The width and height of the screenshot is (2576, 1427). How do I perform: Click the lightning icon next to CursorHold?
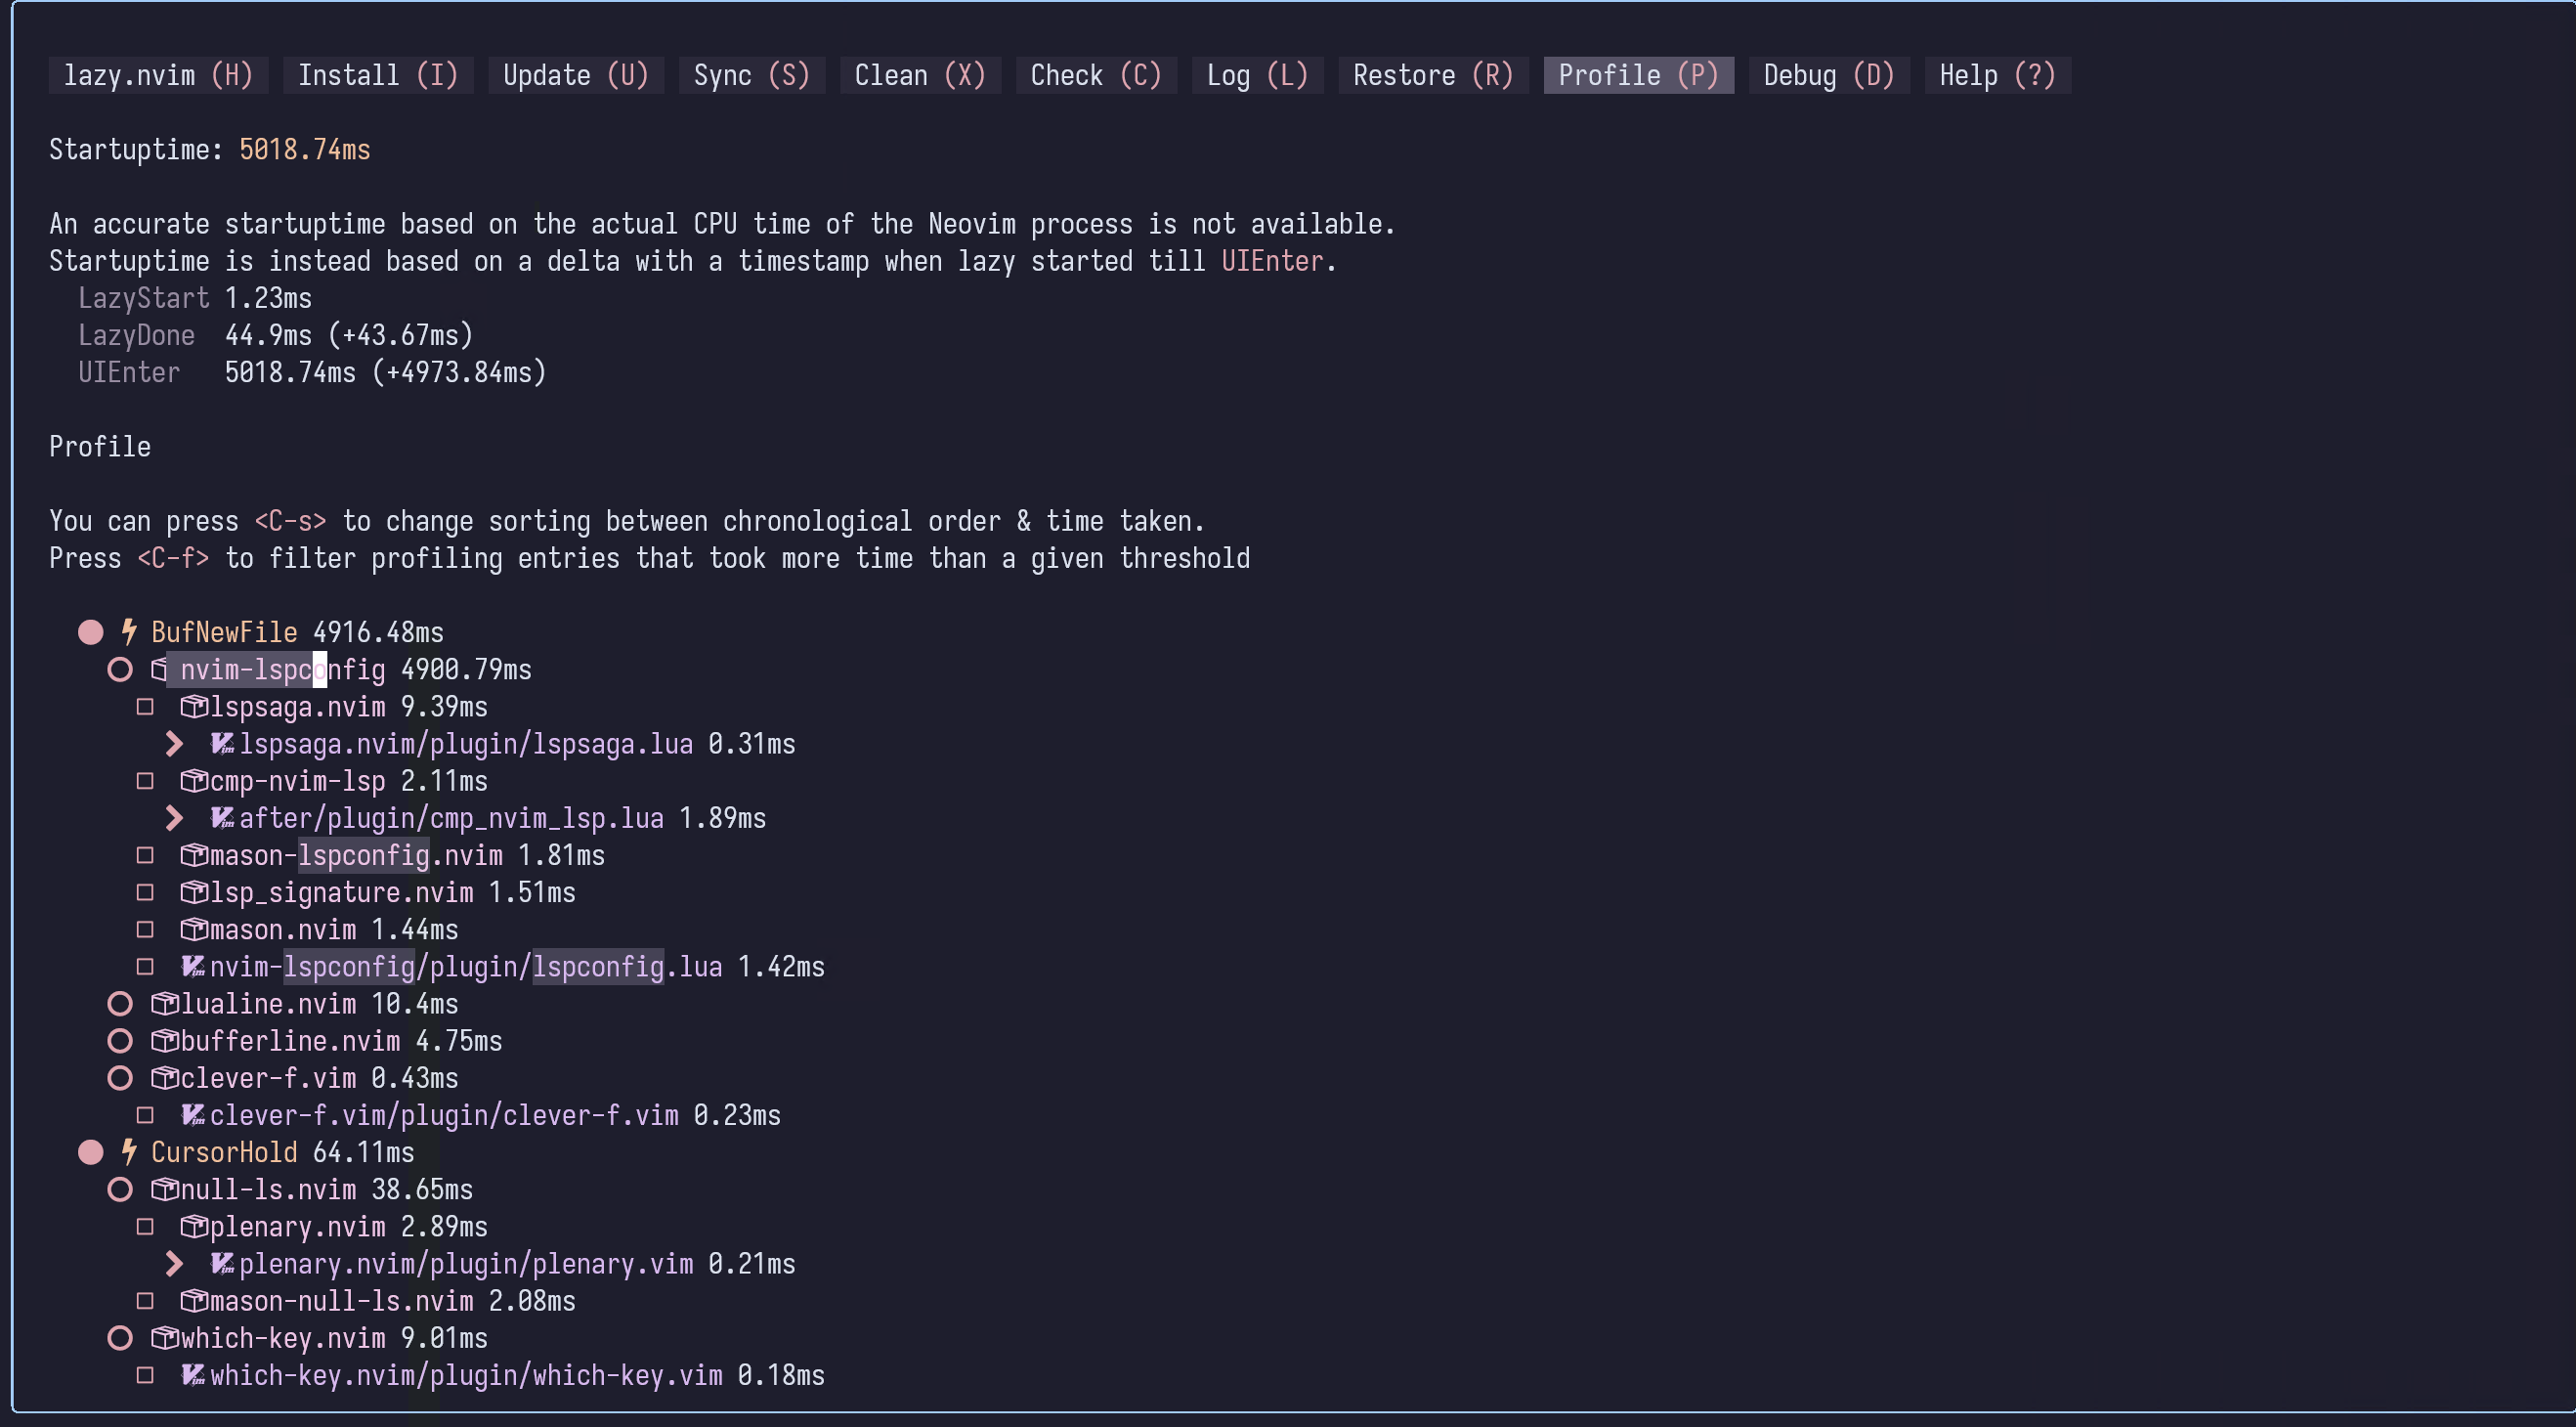coord(130,1152)
